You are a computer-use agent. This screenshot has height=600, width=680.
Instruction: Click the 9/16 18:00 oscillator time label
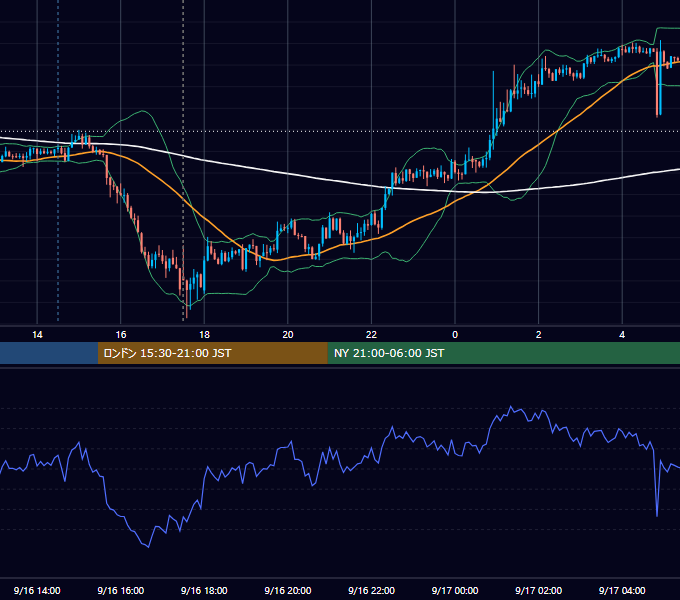[x=204, y=590]
